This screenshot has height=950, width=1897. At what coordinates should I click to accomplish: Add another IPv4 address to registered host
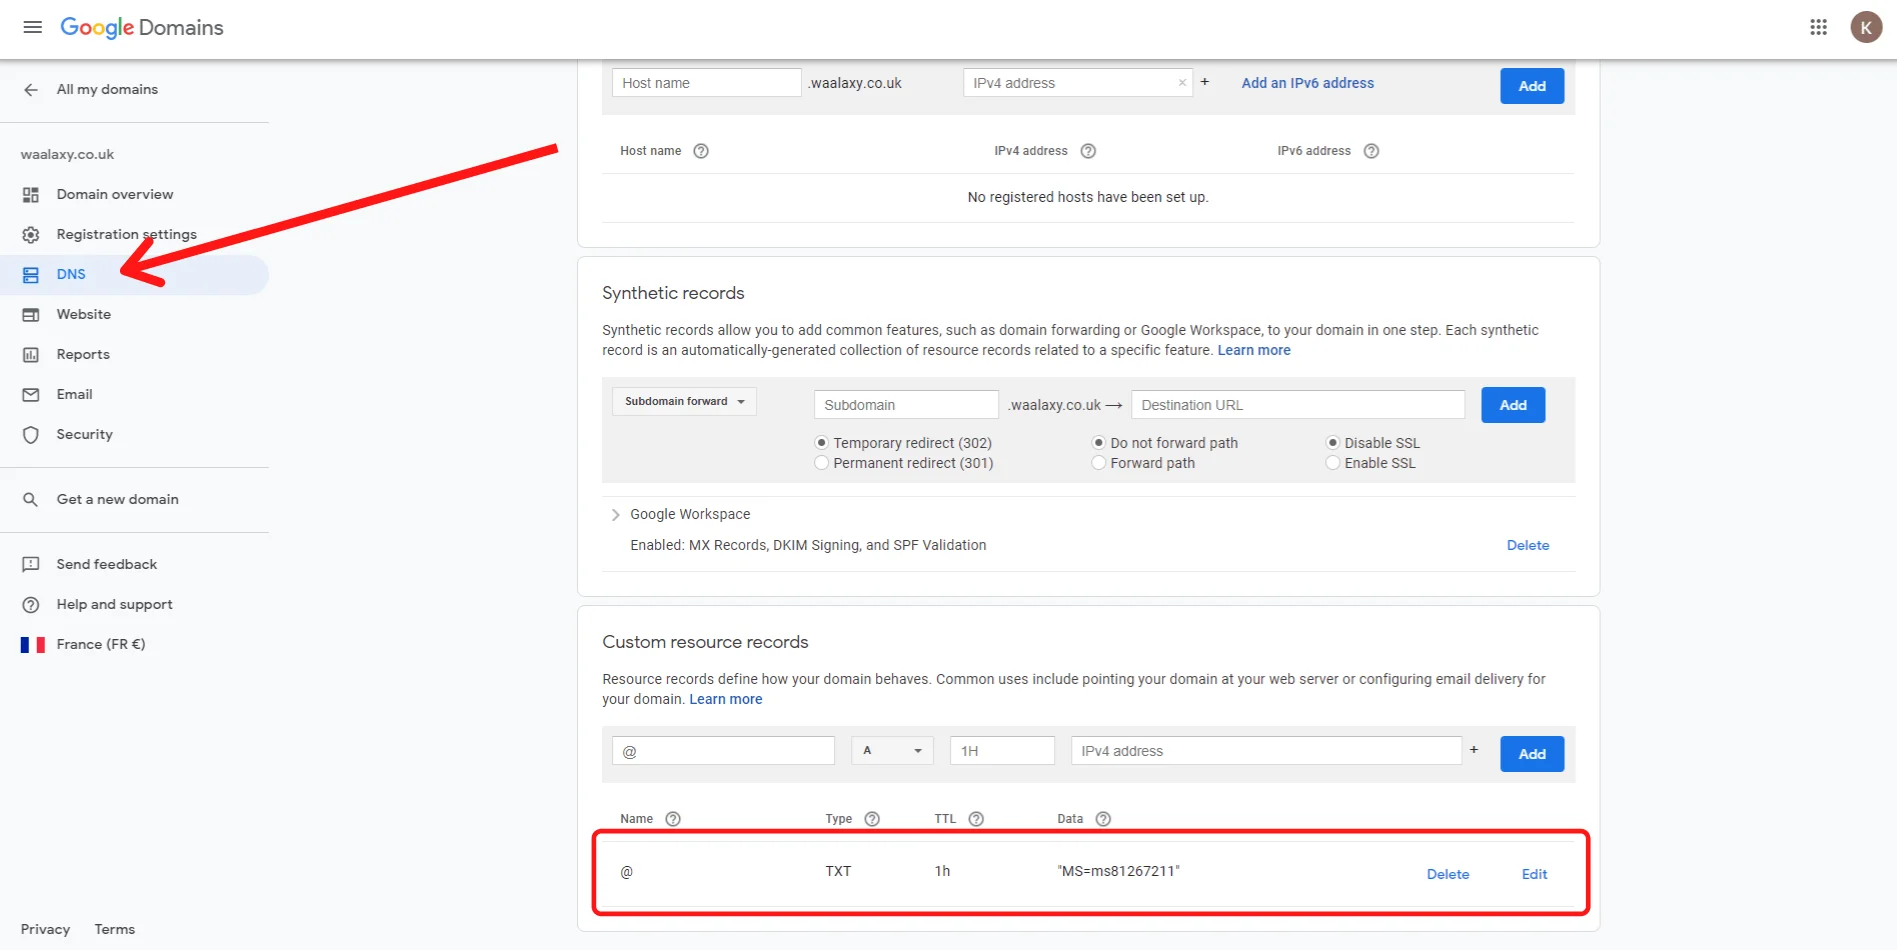tap(1205, 82)
